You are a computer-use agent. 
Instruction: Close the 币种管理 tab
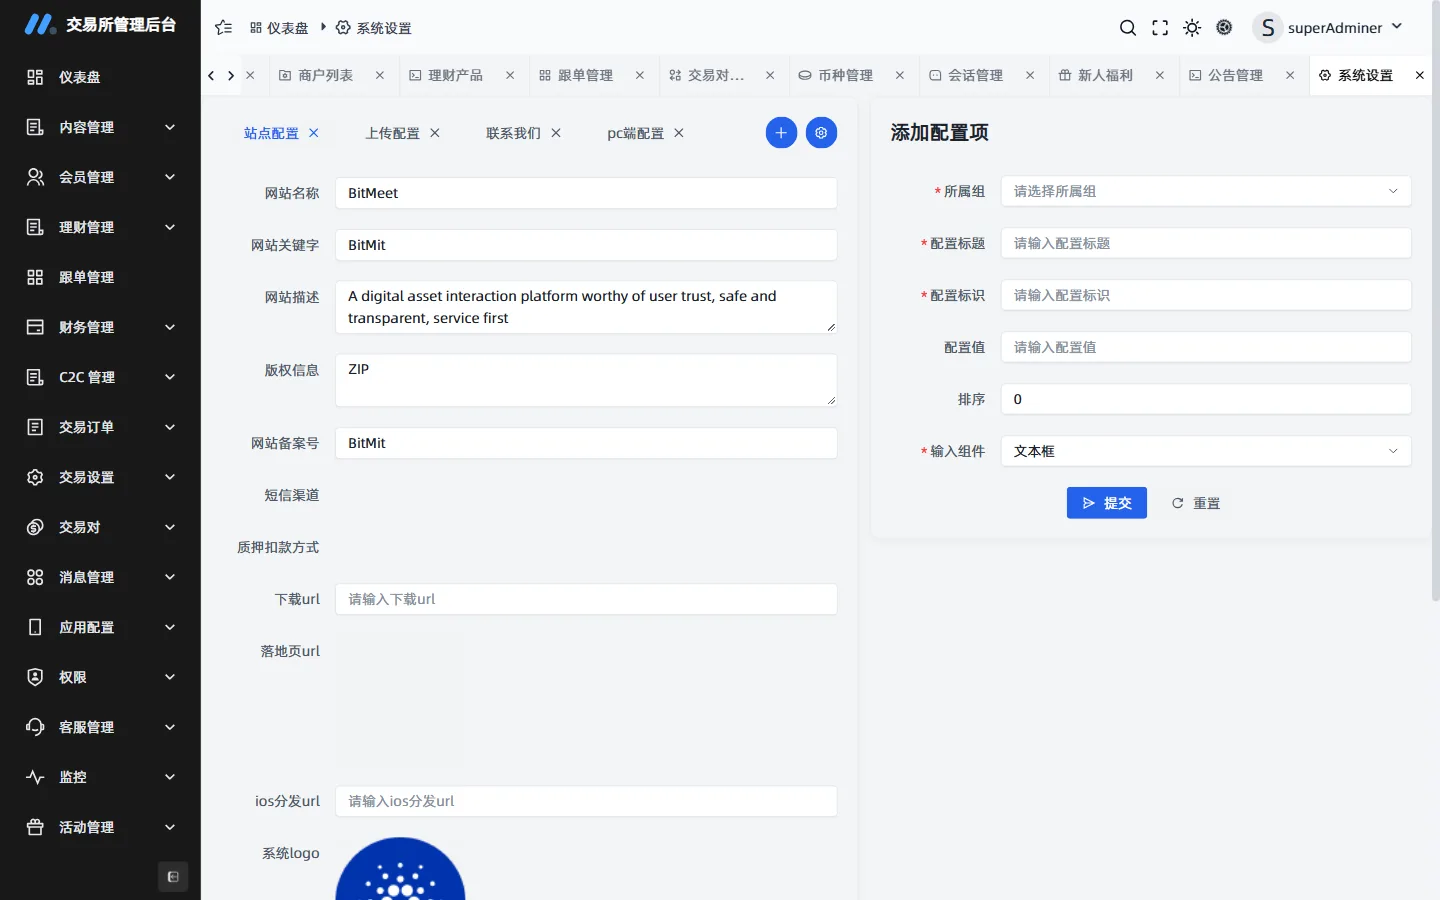click(900, 75)
